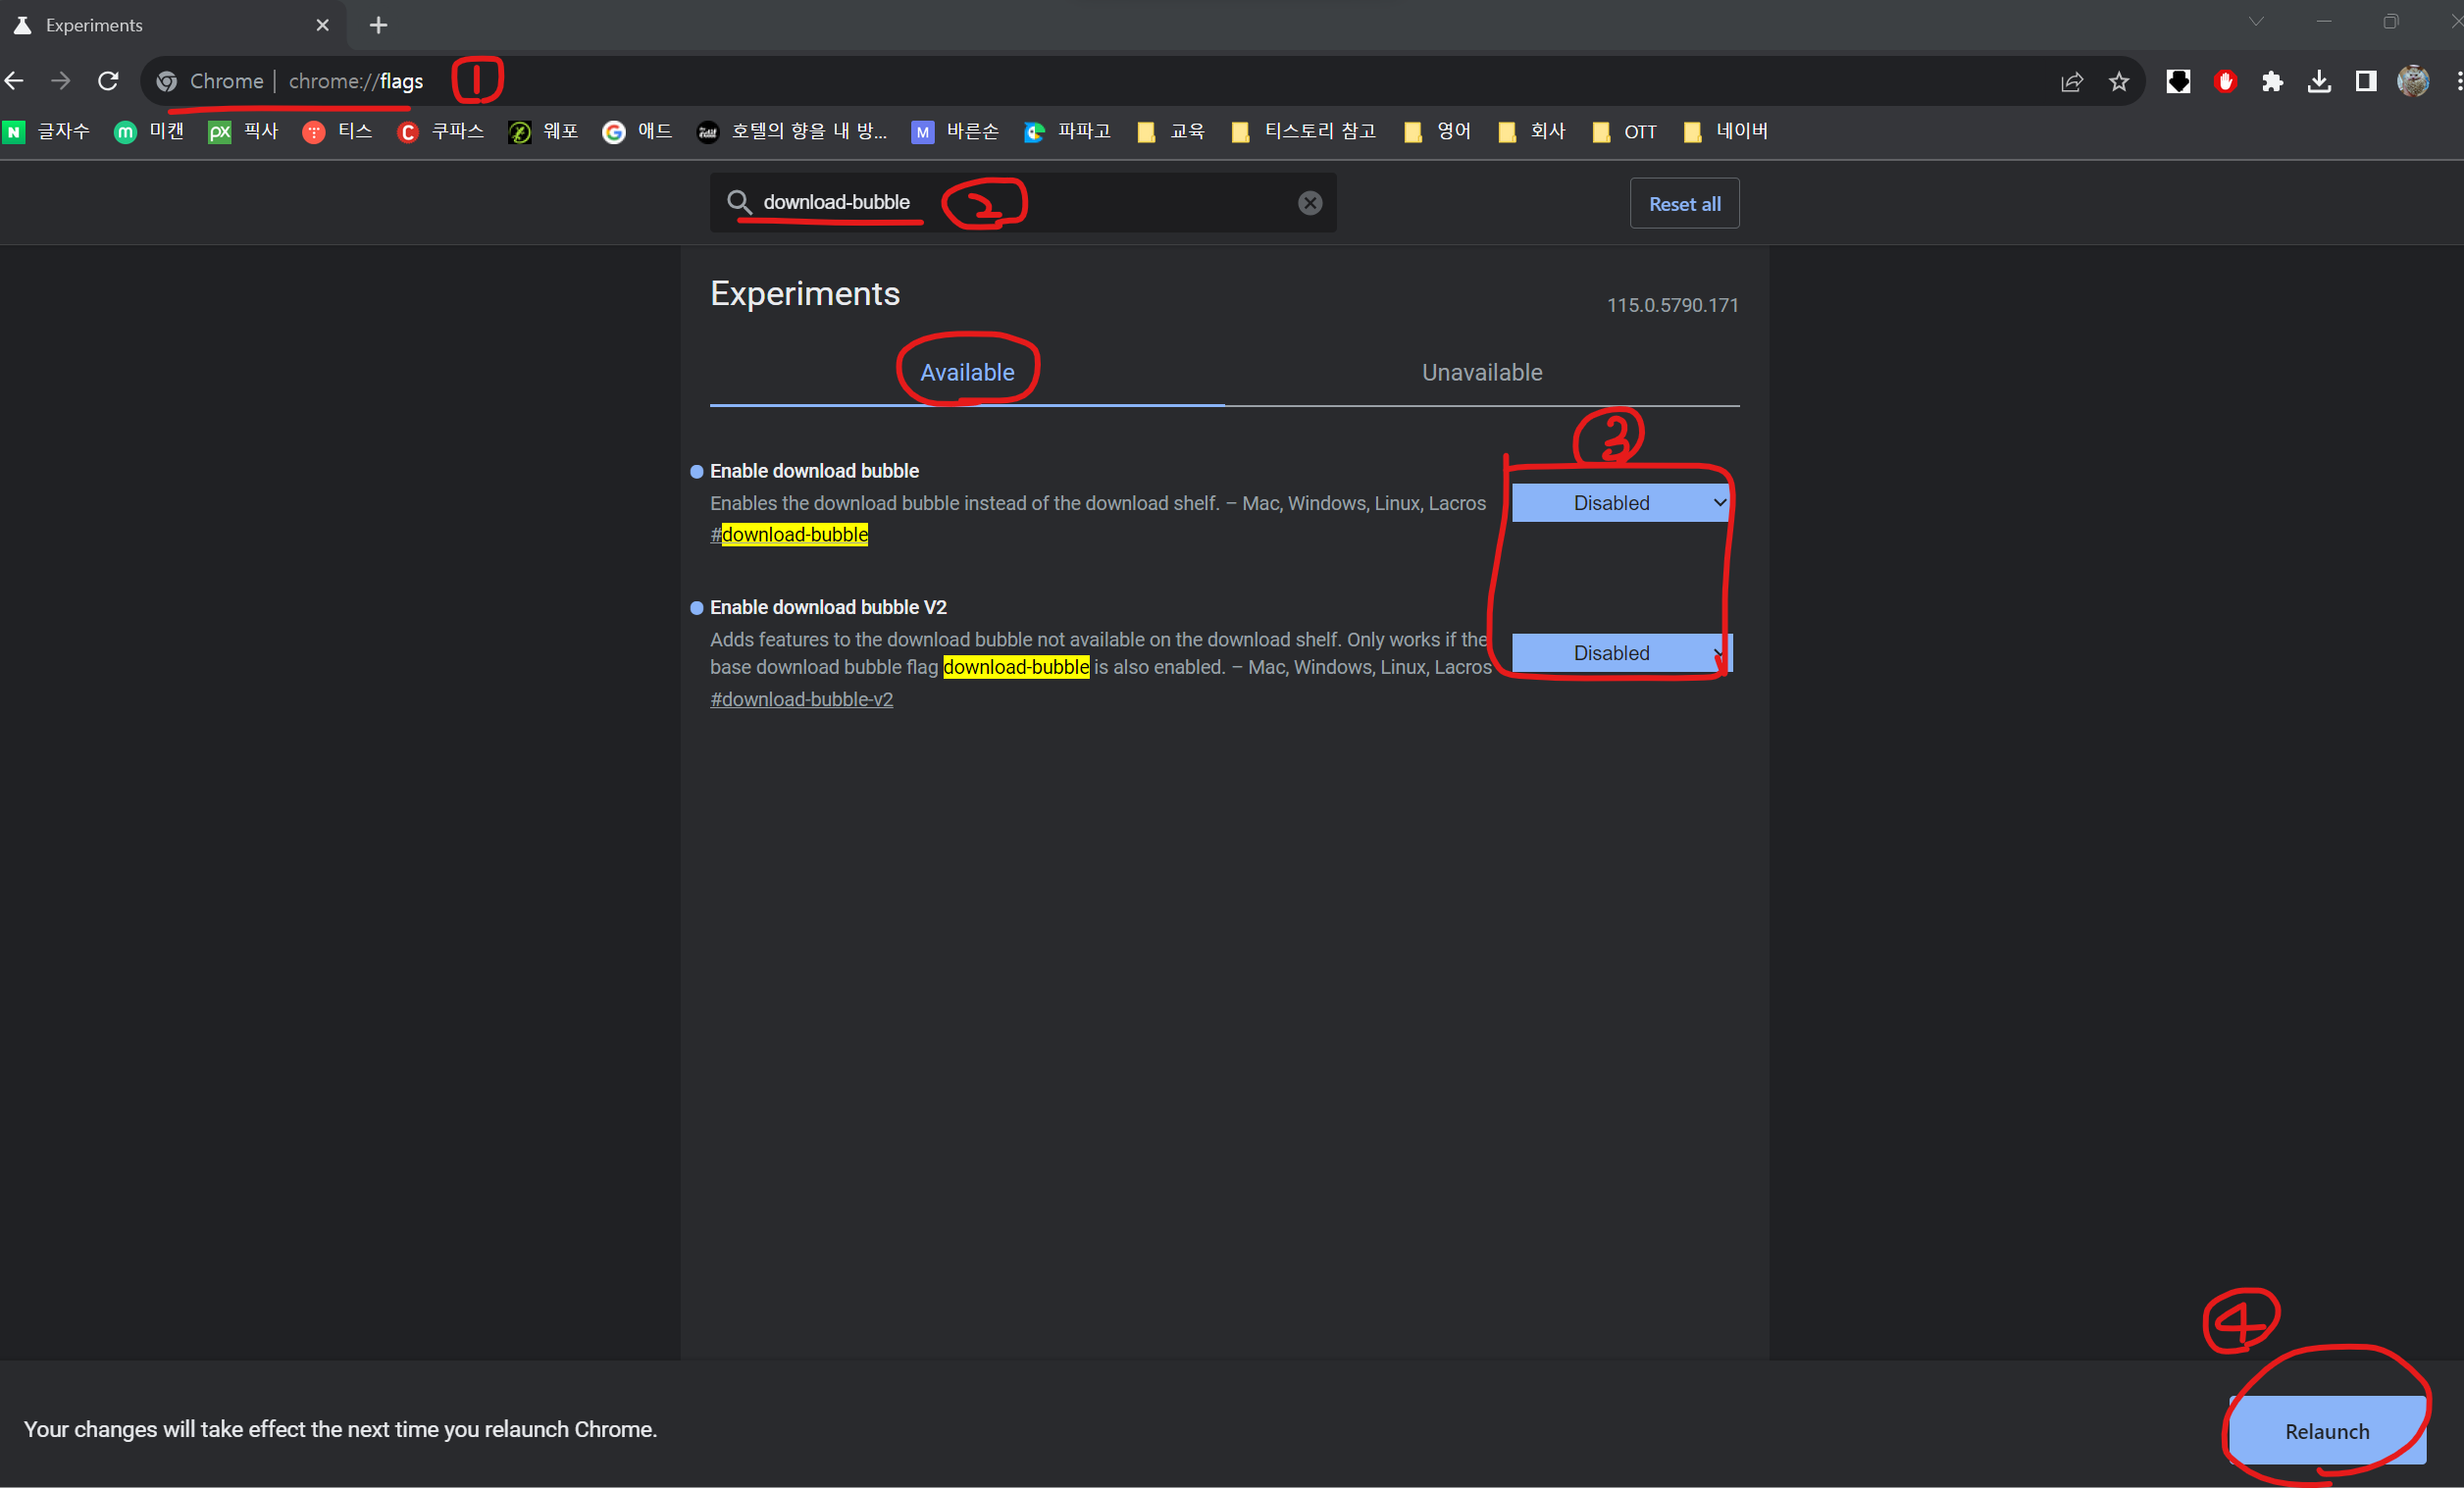
Task: Open the 티스토리 참고 bookmark folder
Action: pos(1304,131)
